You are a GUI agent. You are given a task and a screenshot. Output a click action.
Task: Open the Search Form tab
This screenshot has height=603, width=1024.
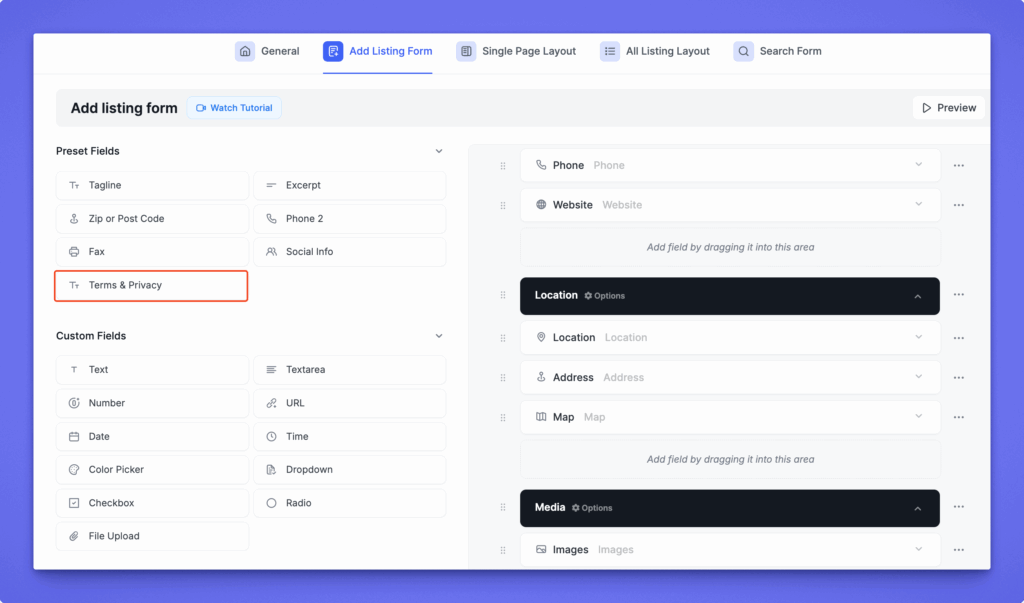[778, 51]
